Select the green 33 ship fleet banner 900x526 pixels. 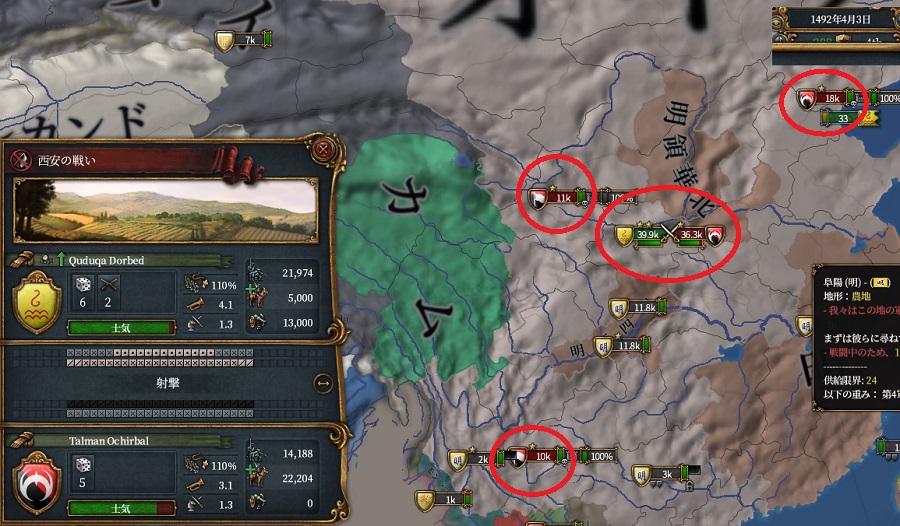coord(843,118)
